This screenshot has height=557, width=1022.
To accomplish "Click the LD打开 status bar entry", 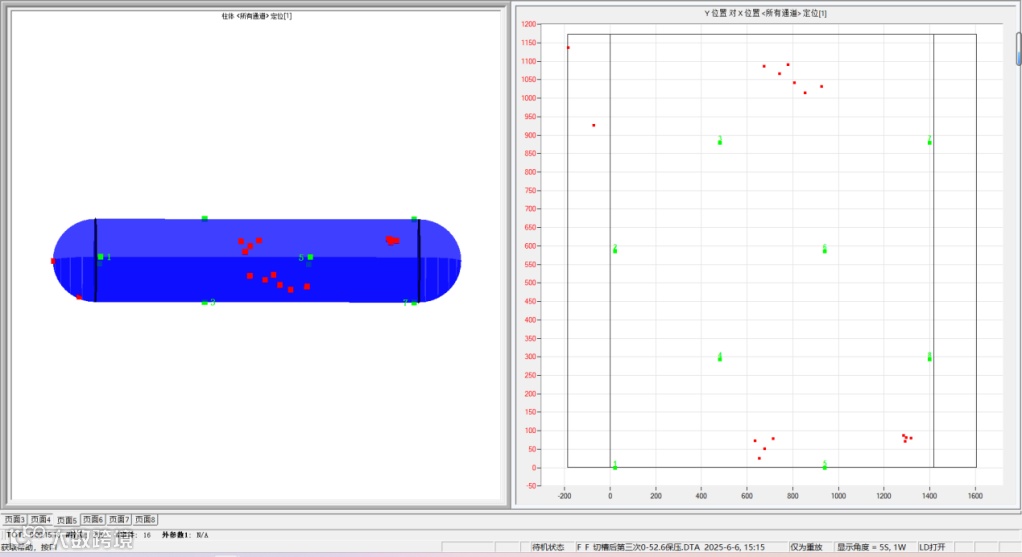I will tap(932, 547).
